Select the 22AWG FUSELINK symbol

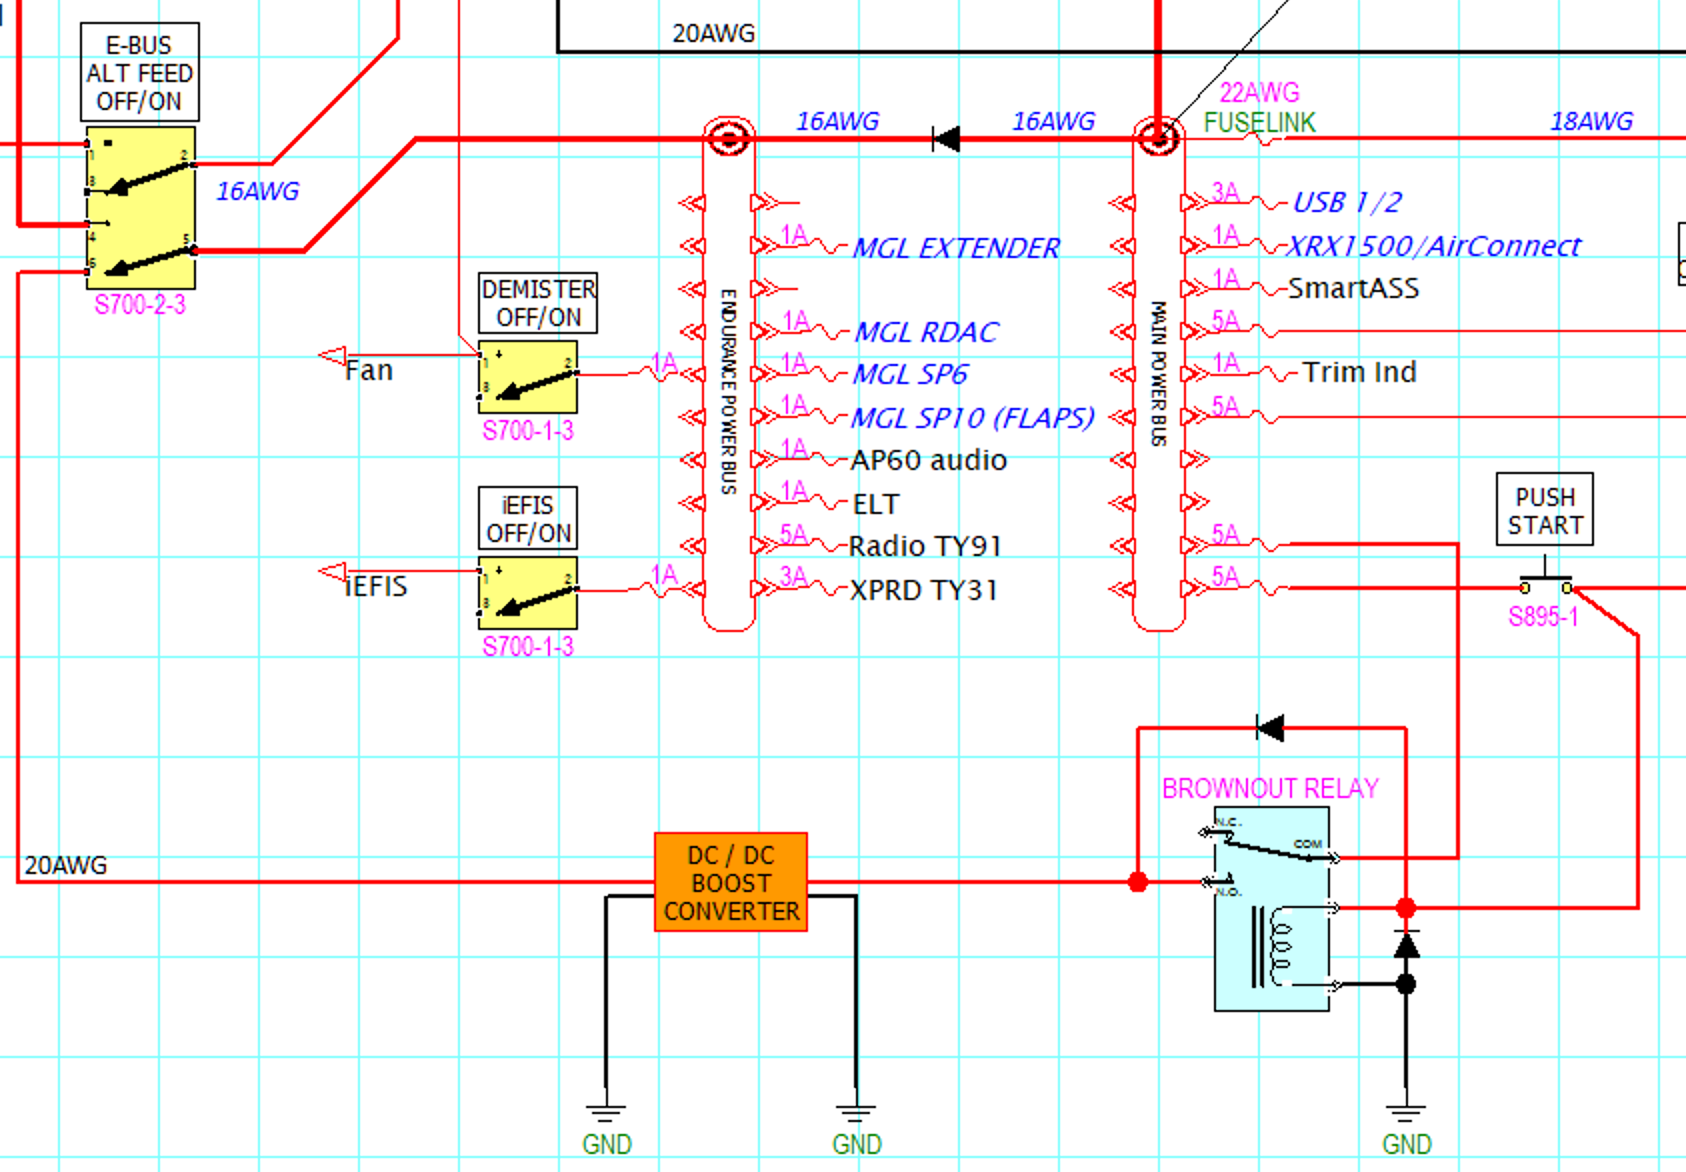(1262, 138)
